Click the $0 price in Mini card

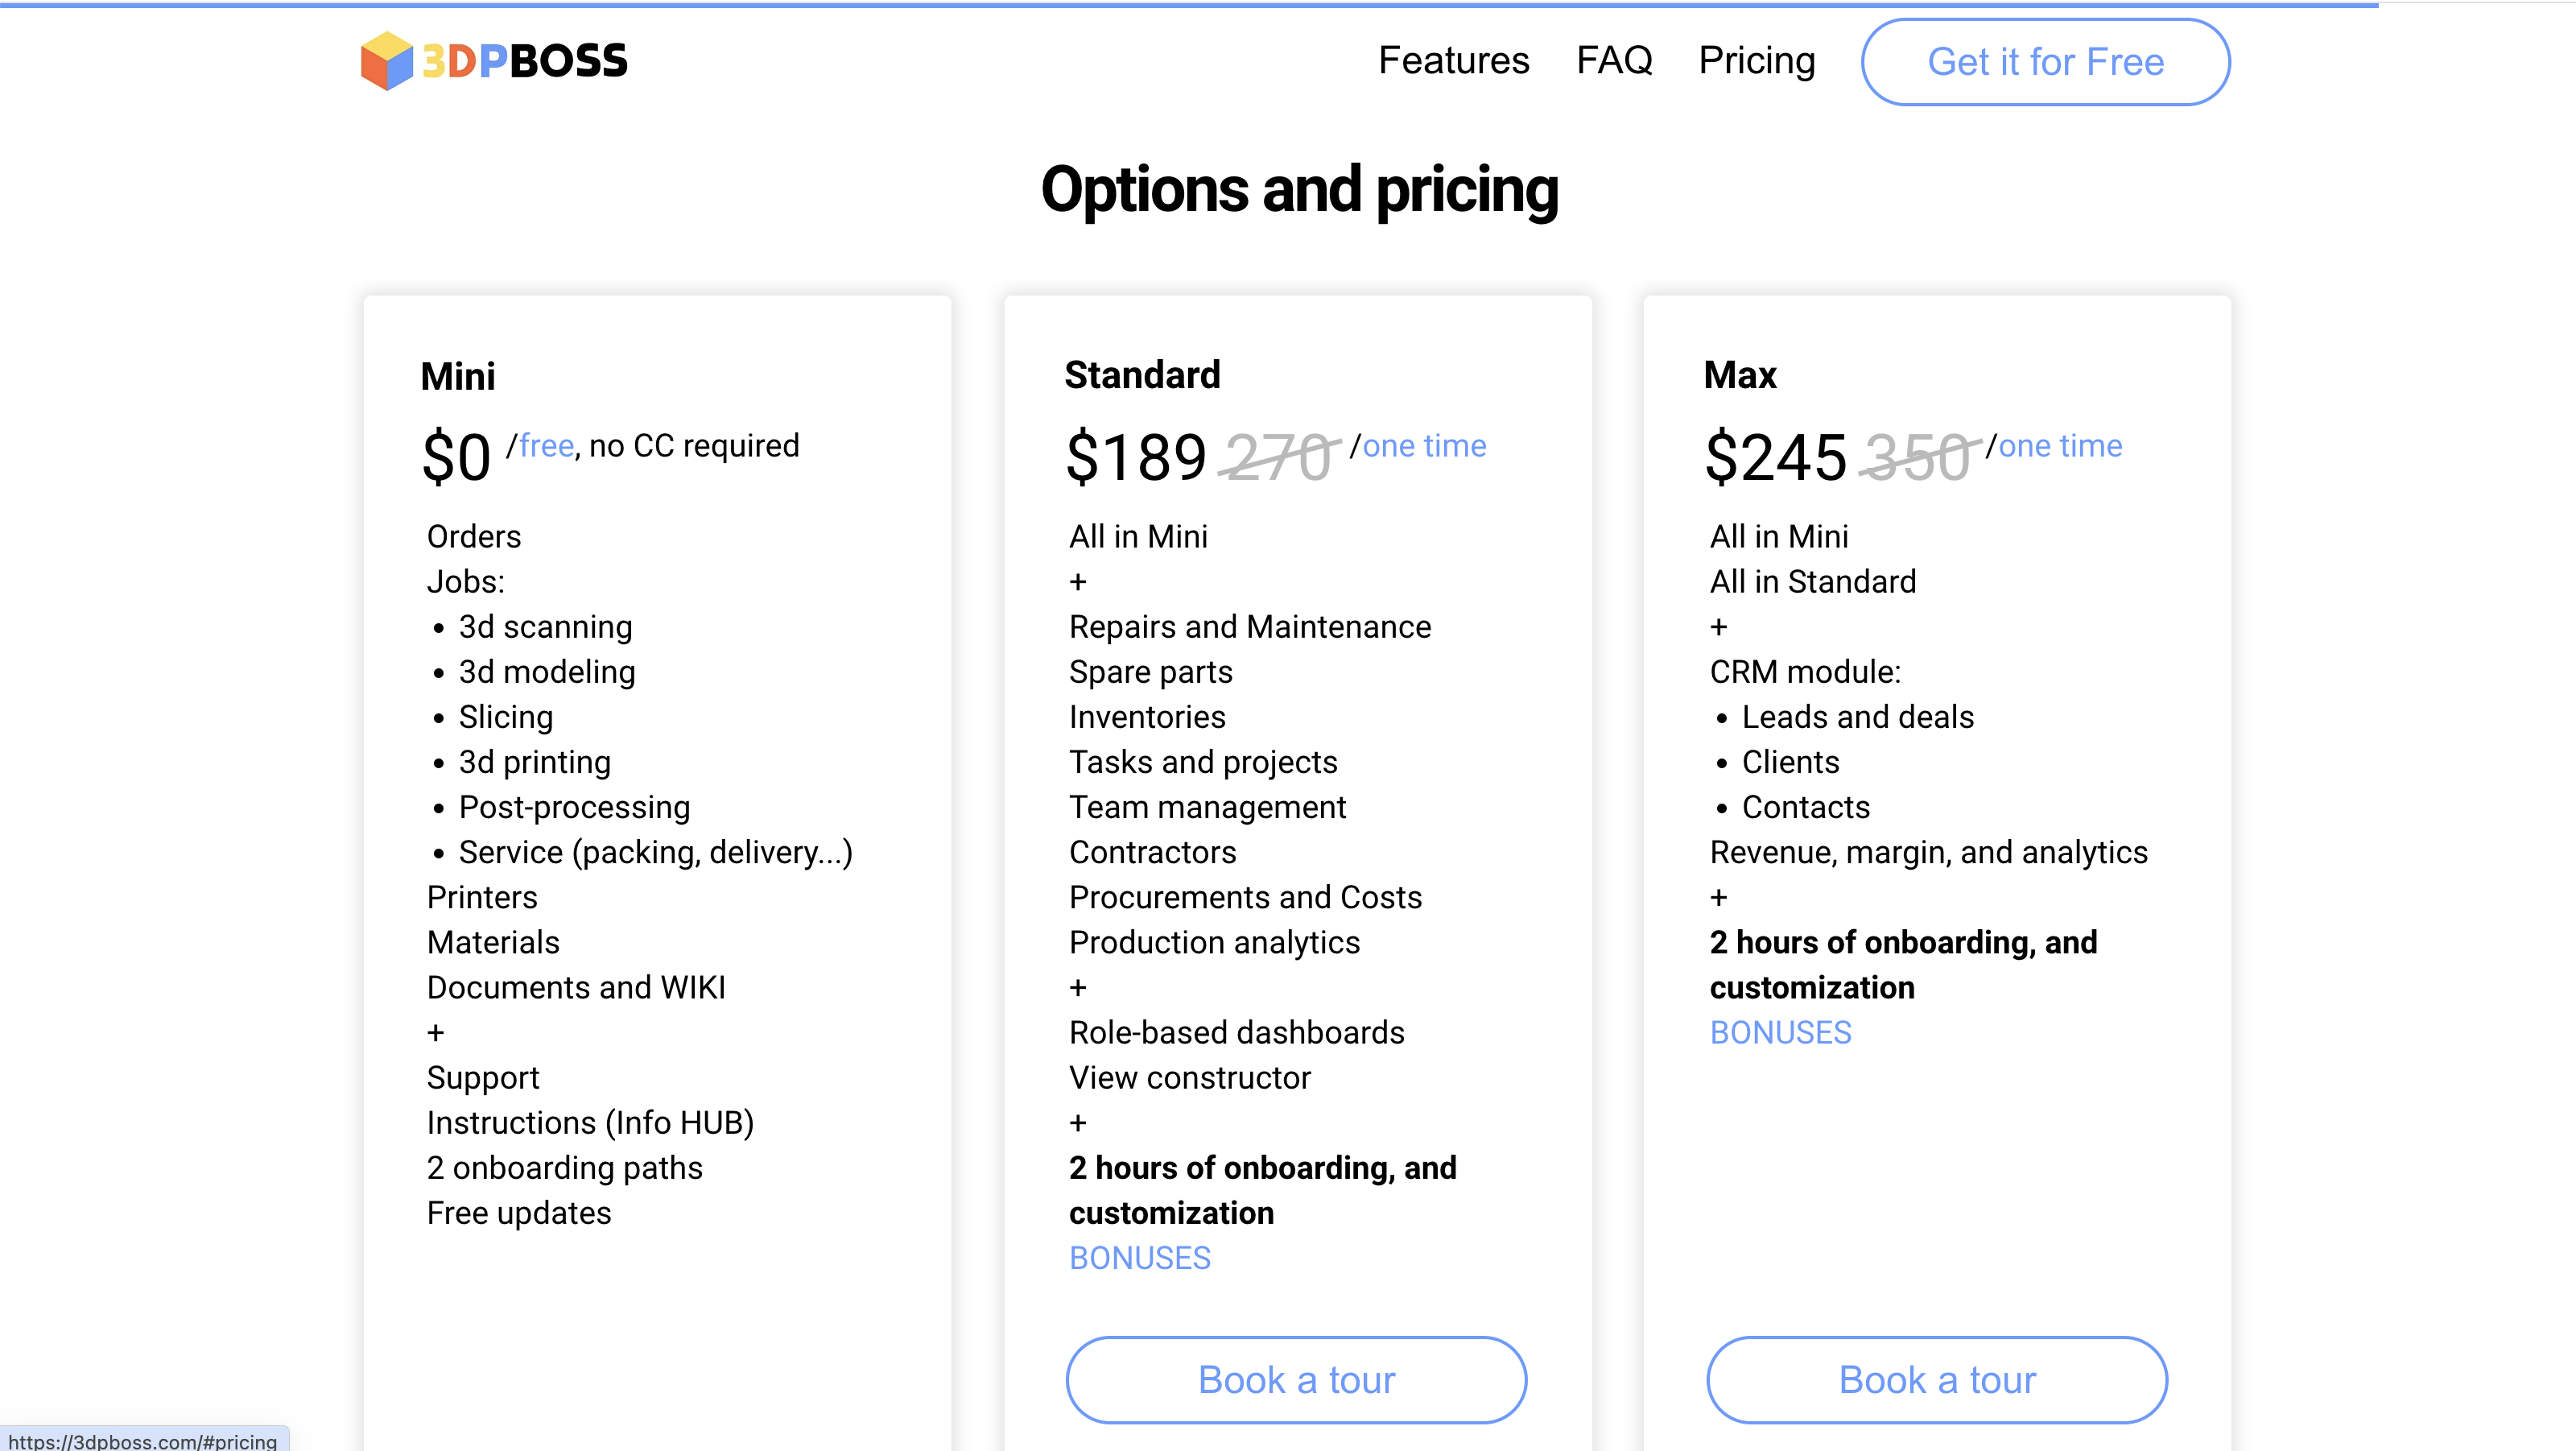(456, 458)
